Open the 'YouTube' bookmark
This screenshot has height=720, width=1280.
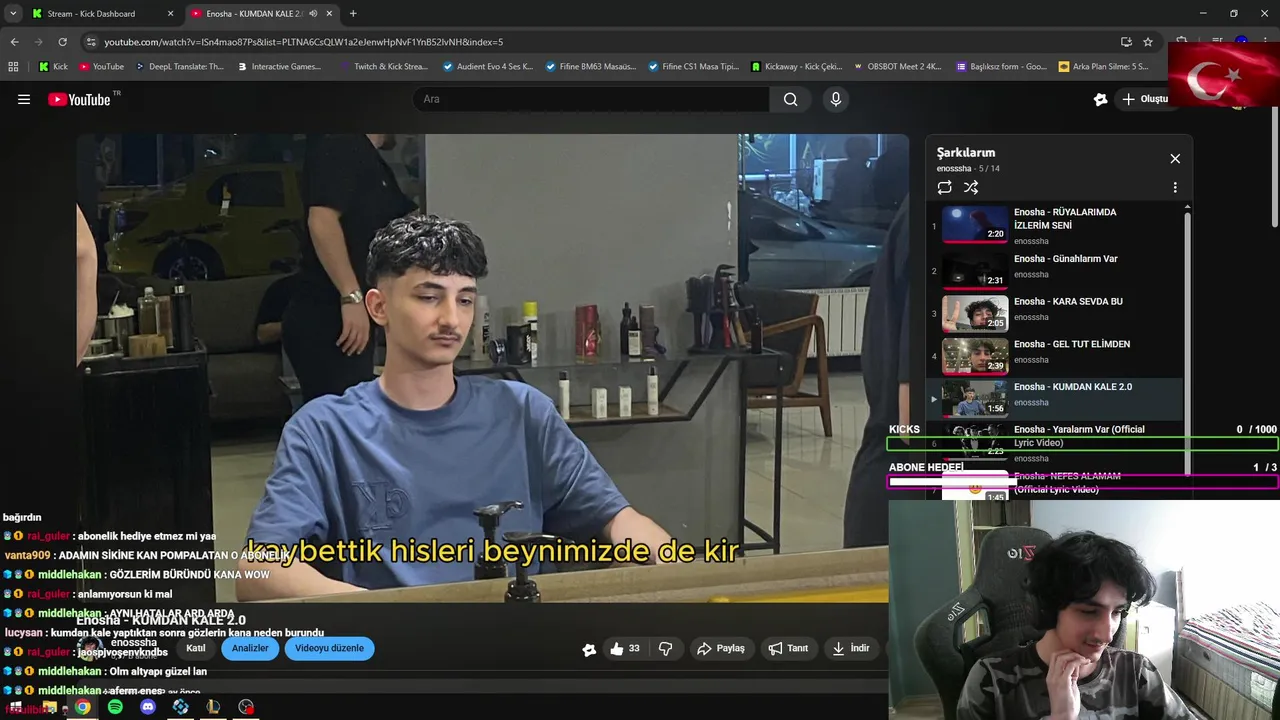pos(101,67)
